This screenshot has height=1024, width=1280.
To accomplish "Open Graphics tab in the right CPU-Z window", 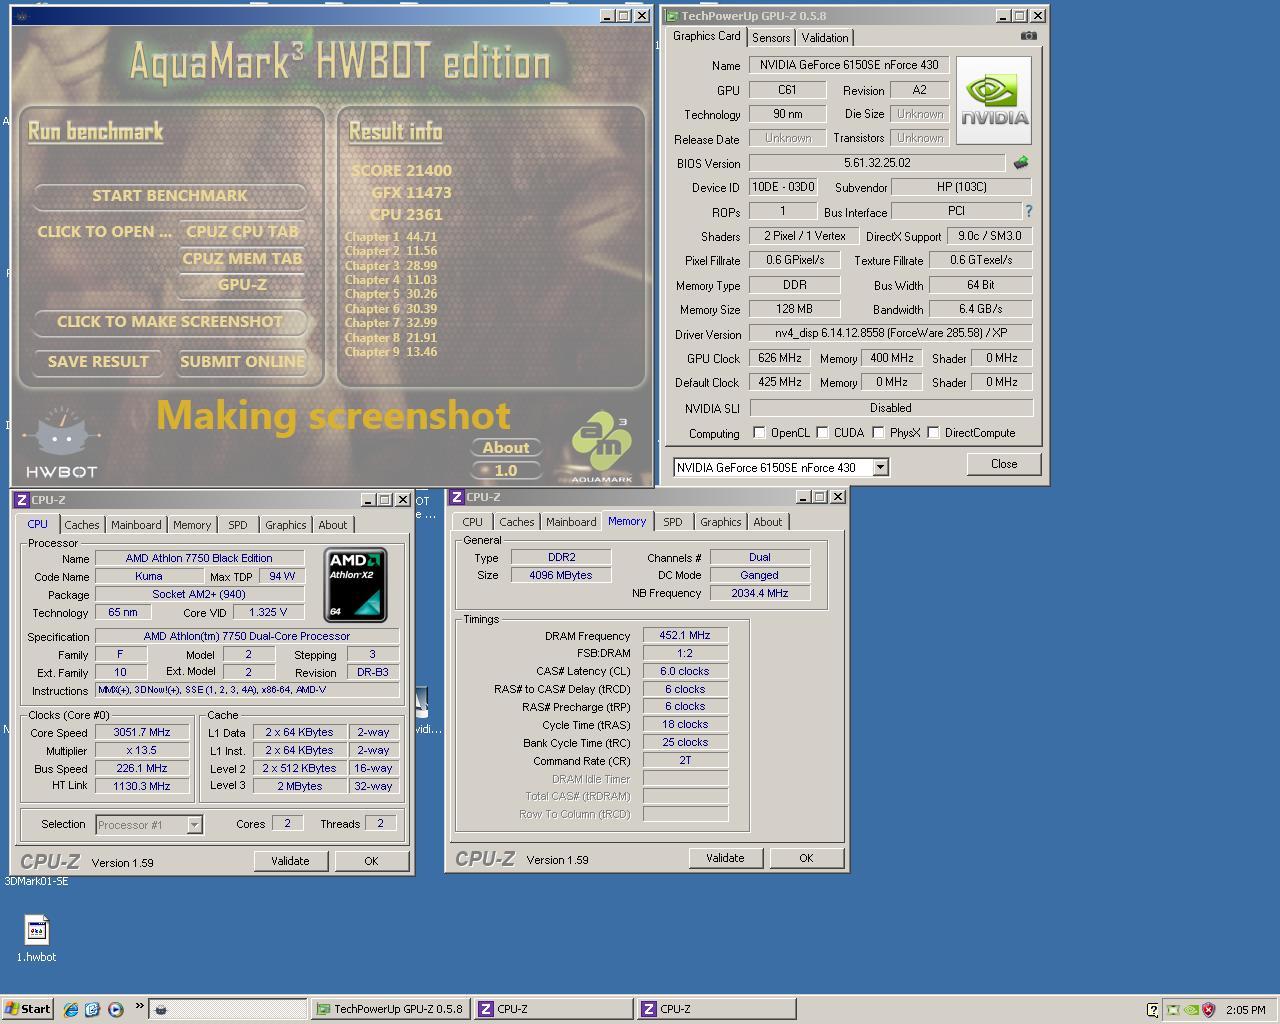I will 720,522.
